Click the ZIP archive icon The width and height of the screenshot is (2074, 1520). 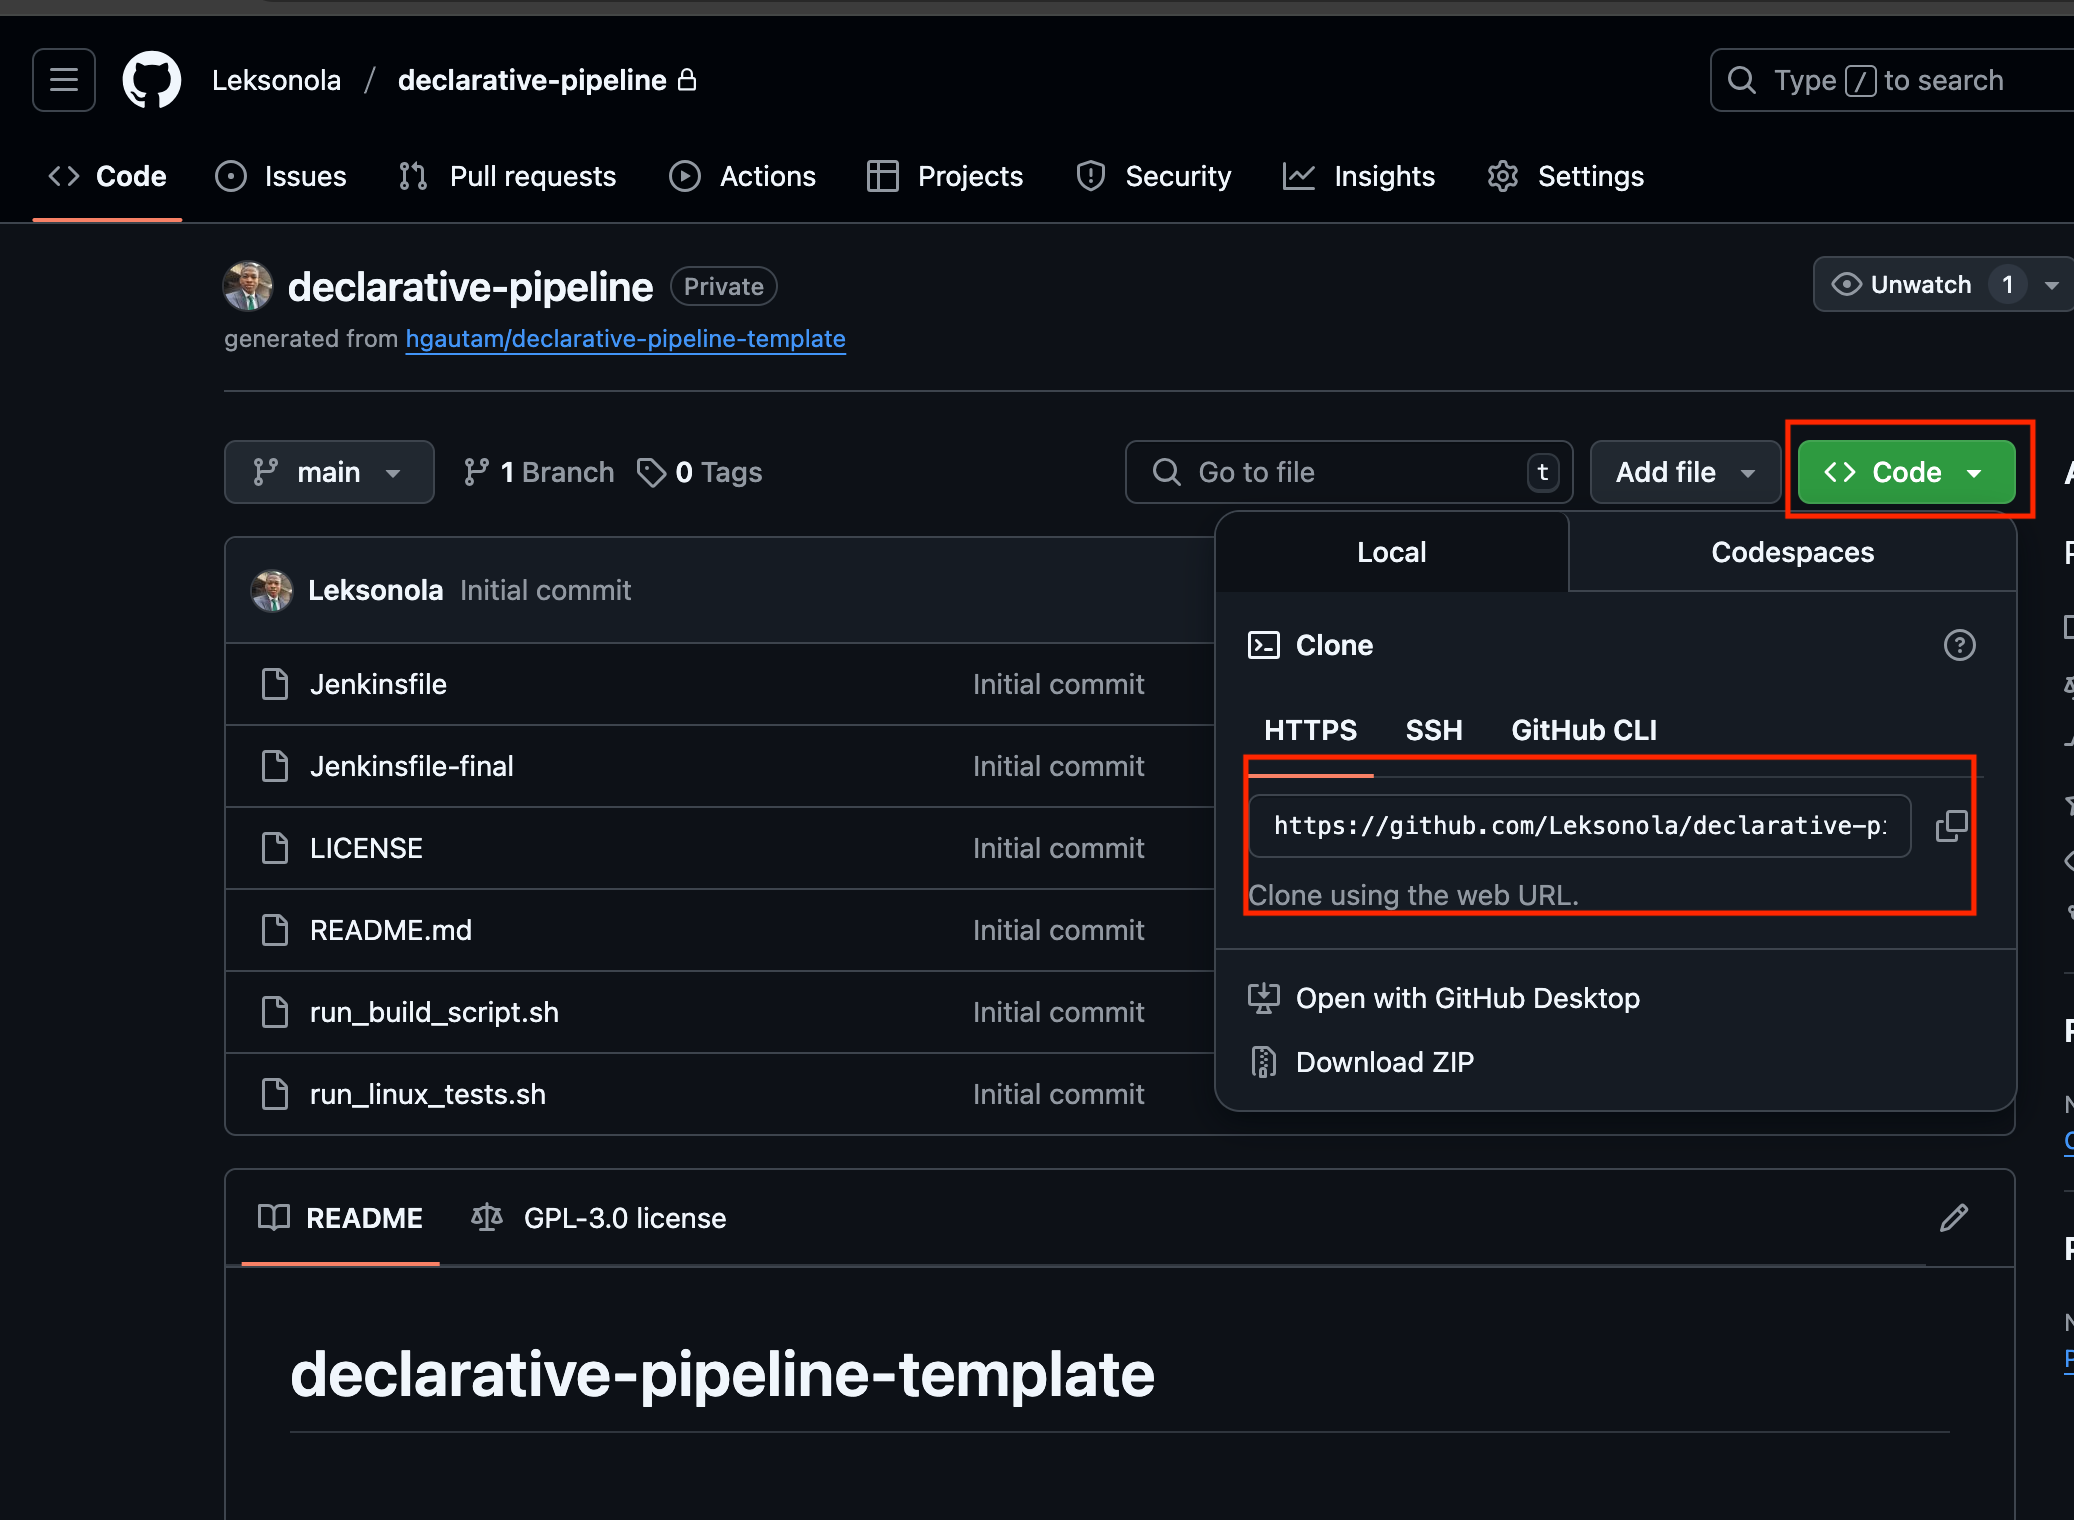click(1263, 1062)
